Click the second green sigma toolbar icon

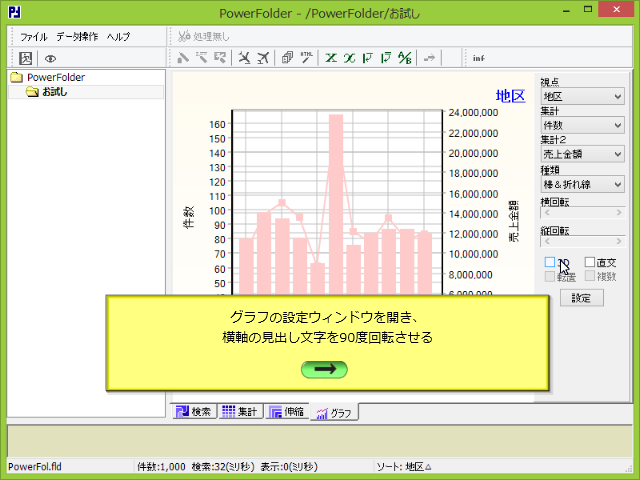tap(349, 58)
